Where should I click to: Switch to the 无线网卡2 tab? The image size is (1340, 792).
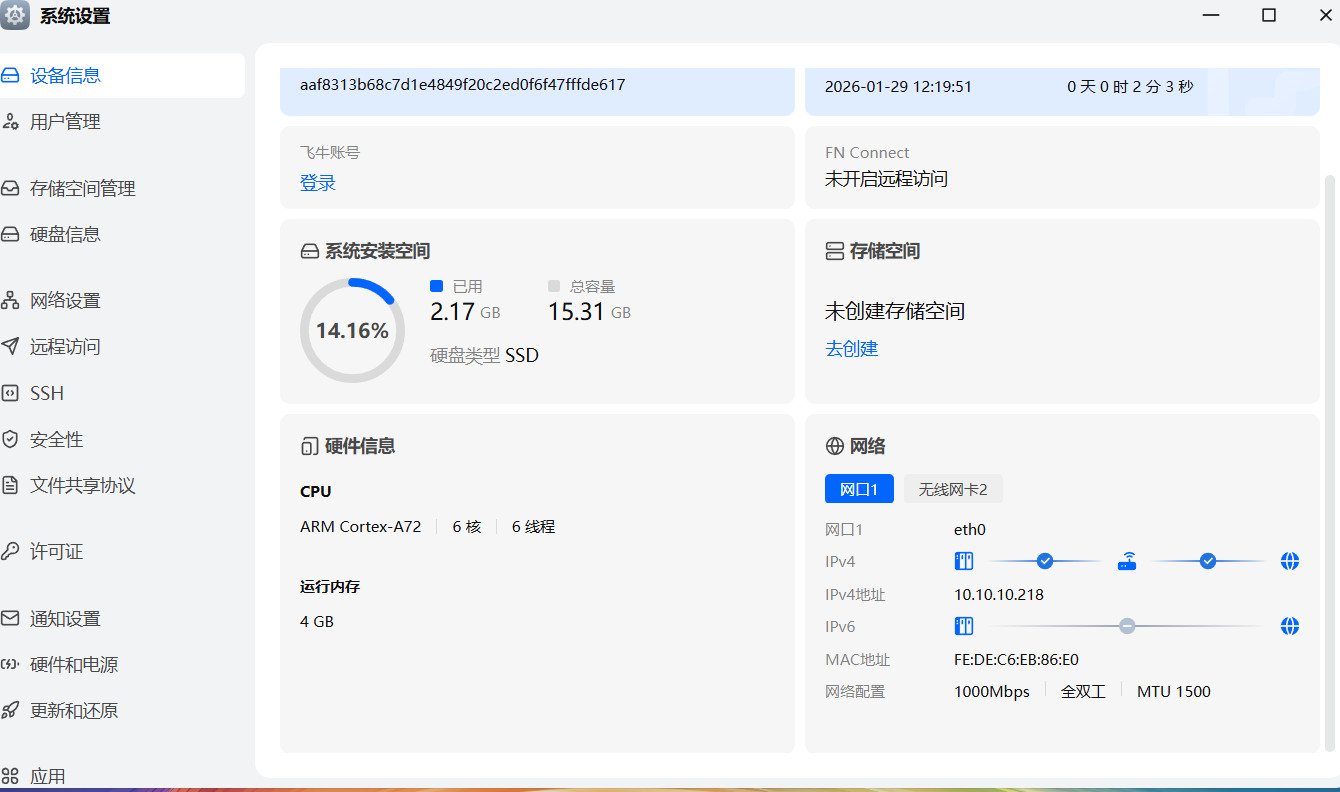click(x=952, y=489)
